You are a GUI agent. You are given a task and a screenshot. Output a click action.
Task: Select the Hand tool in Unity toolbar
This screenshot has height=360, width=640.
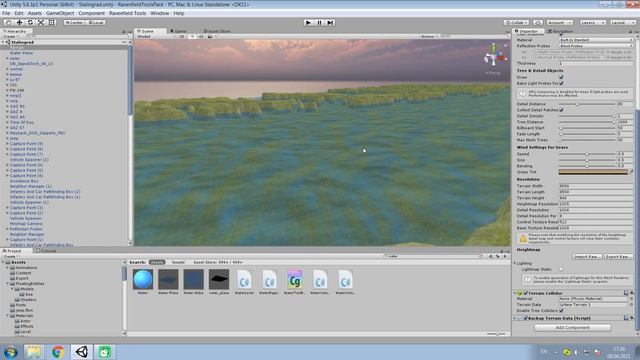tap(9, 22)
